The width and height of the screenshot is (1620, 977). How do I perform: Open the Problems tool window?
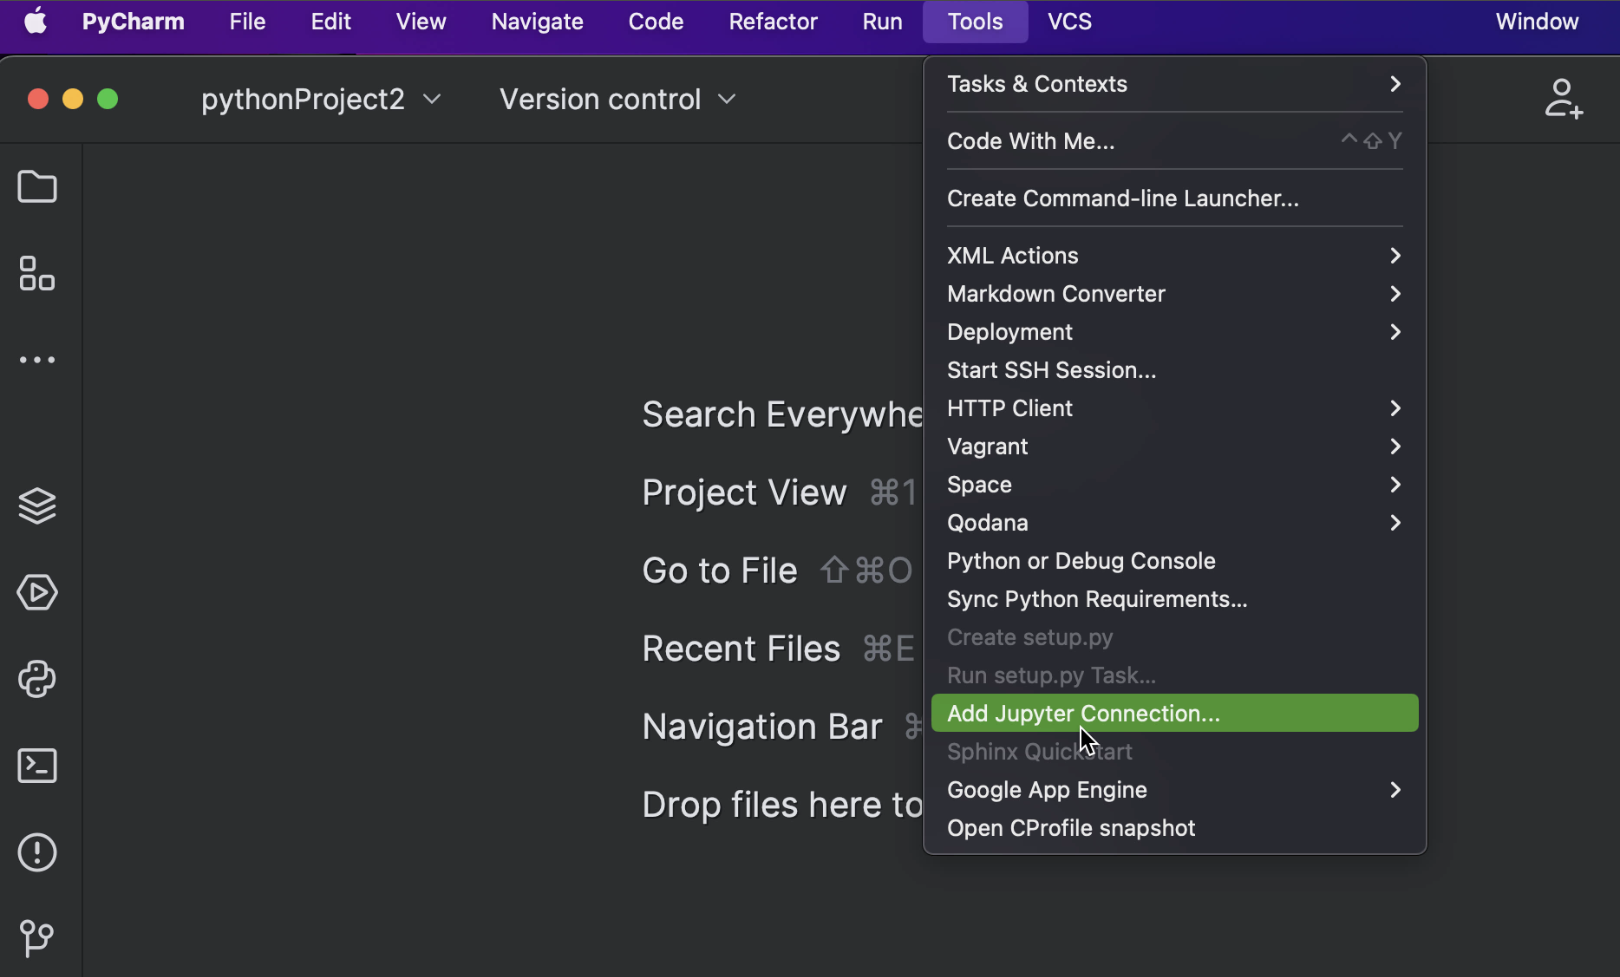point(37,852)
